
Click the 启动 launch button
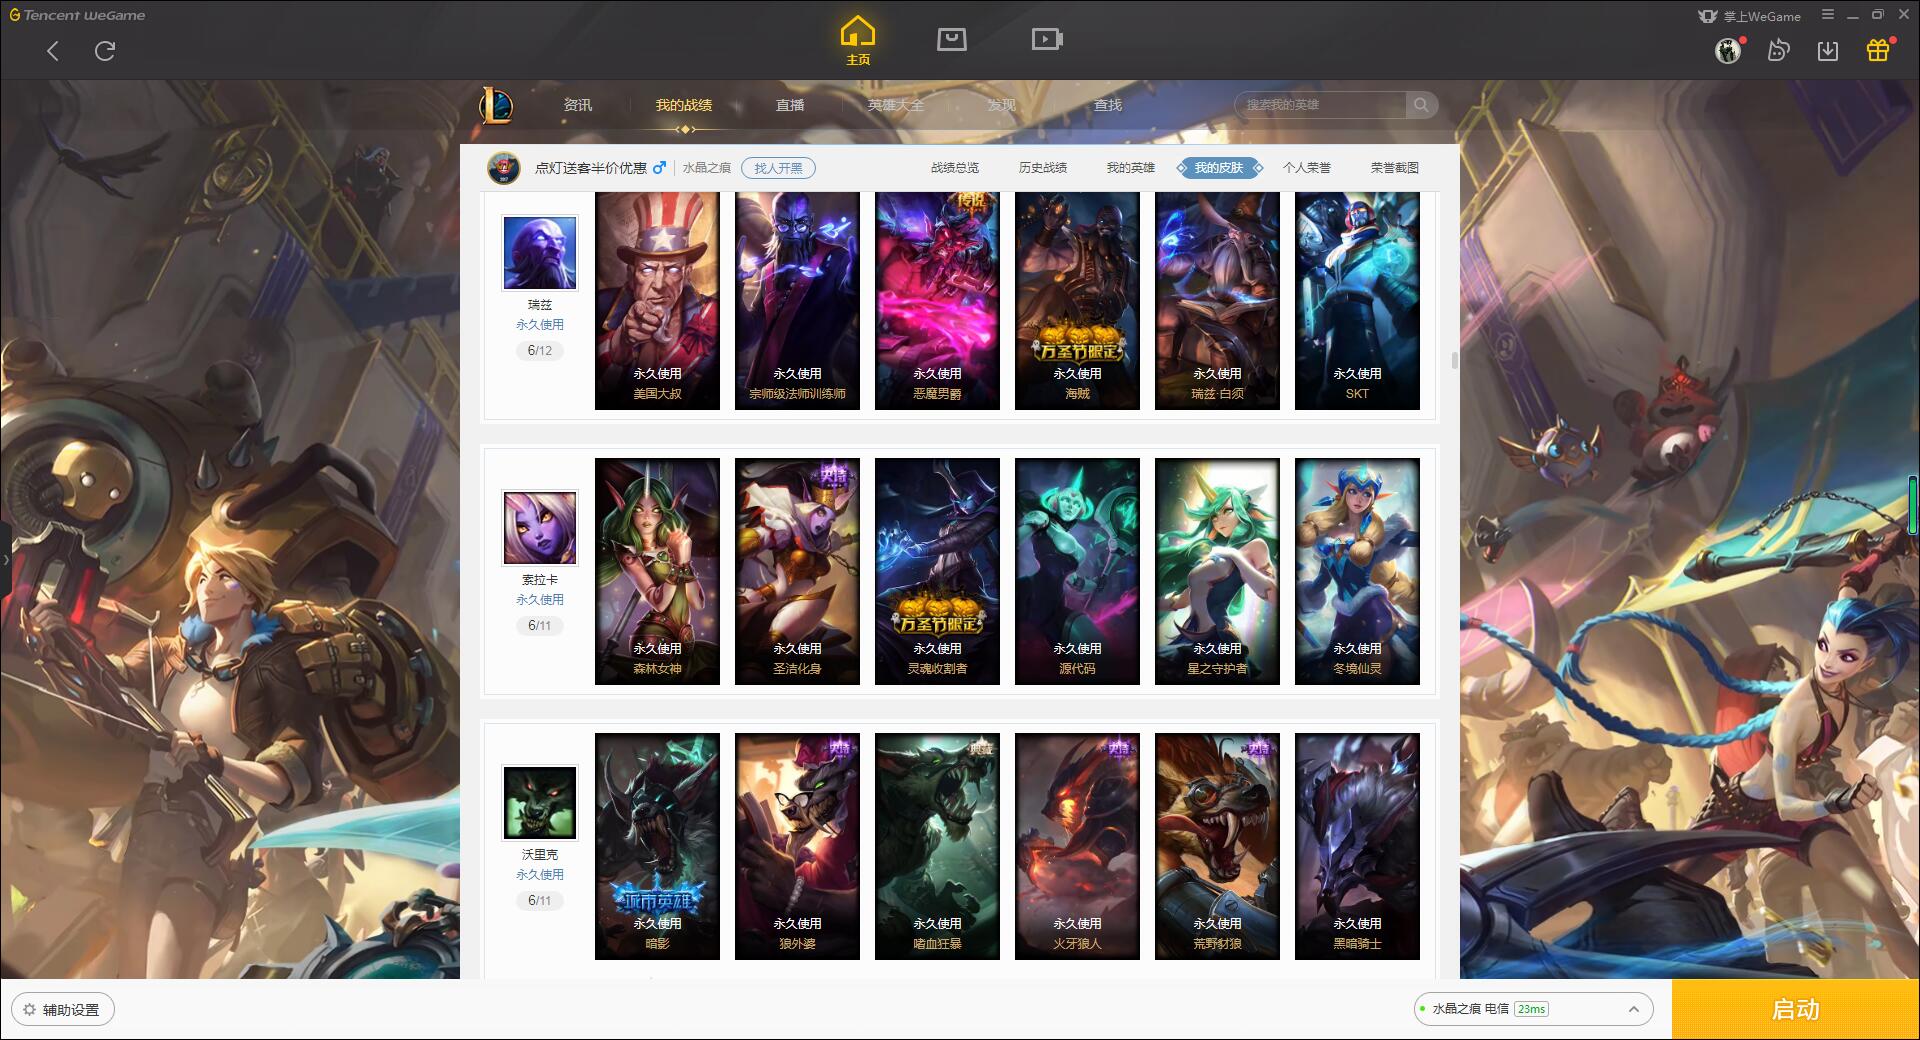click(x=1796, y=1010)
